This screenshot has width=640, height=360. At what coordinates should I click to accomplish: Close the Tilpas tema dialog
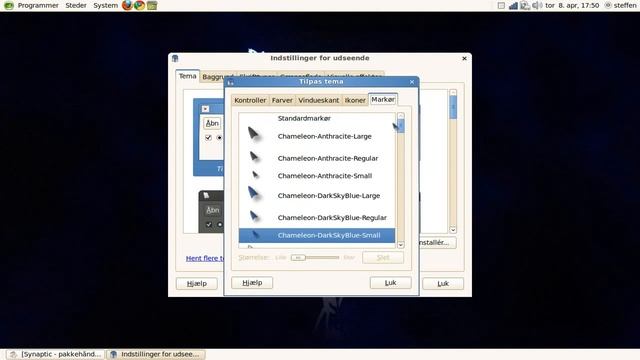click(412, 82)
